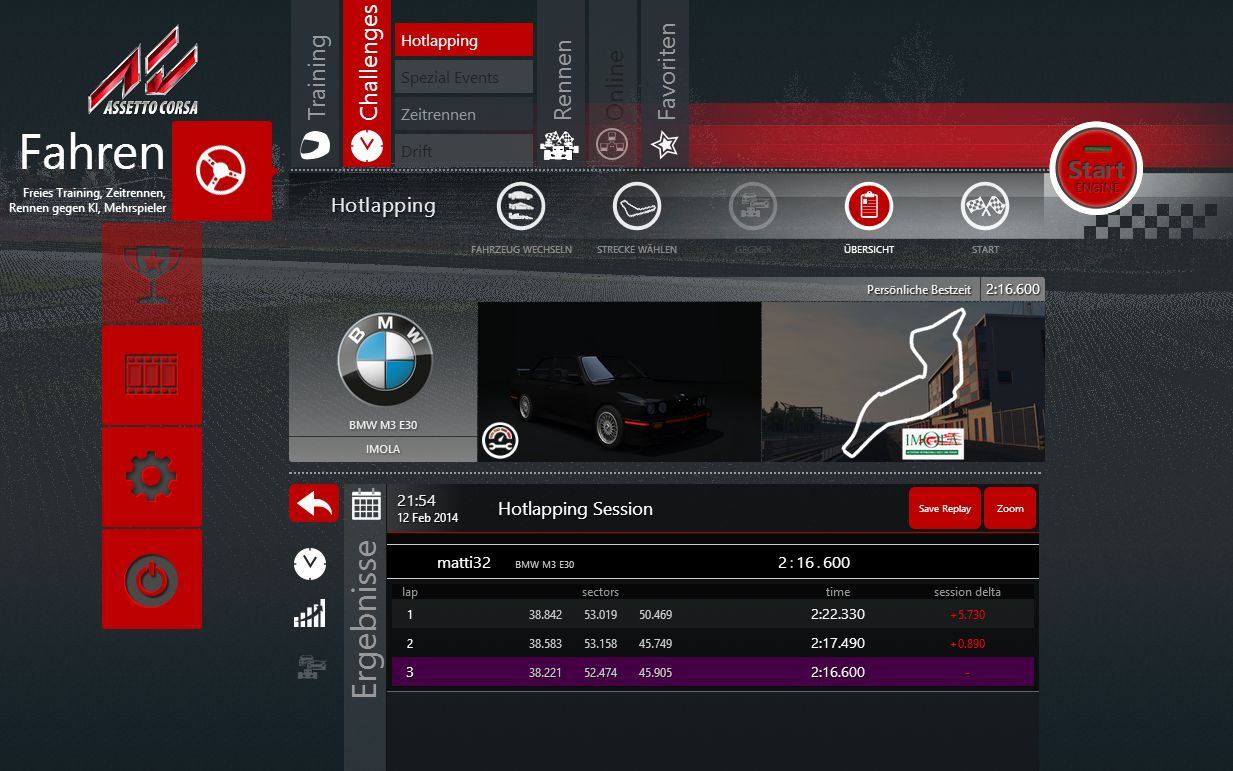Click the Gegner opponents icon
1233x771 pixels.
click(753, 206)
